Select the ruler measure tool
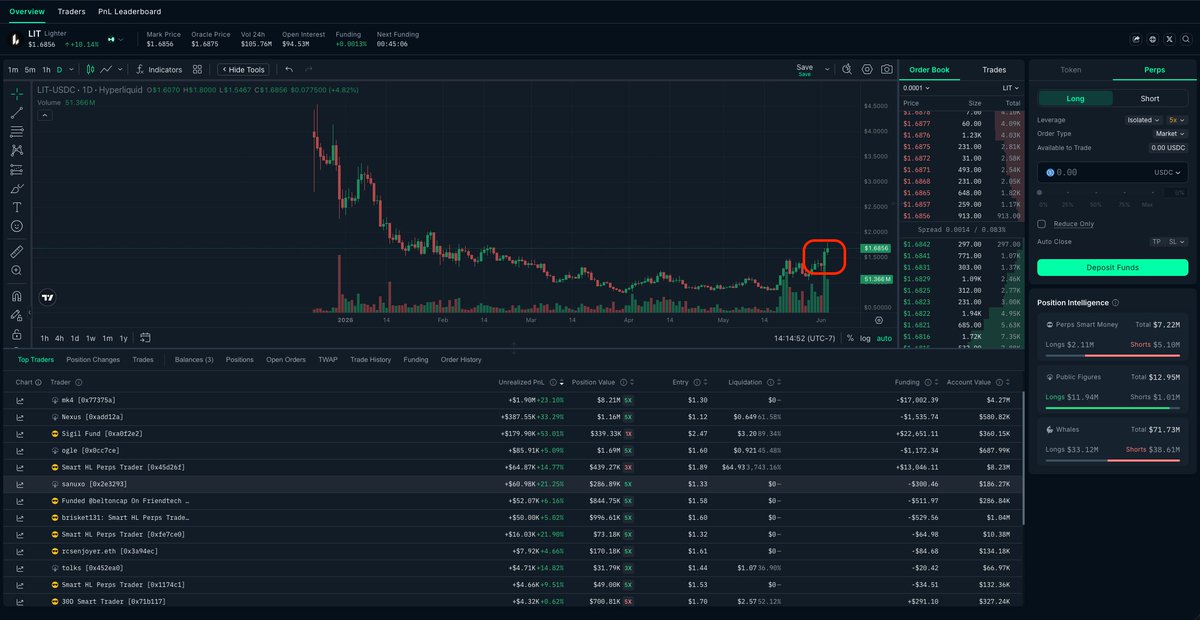Screen dimensions: 1200x620 click(17, 251)
